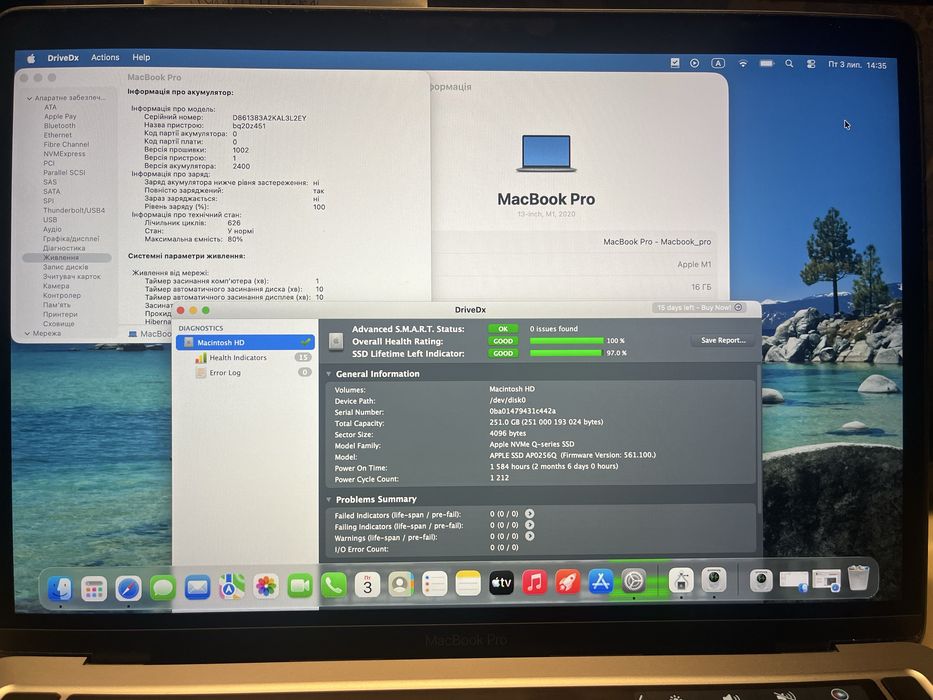
Task: Collapse 'Апаратне забезпеч...' tree group
Action: 29,98
